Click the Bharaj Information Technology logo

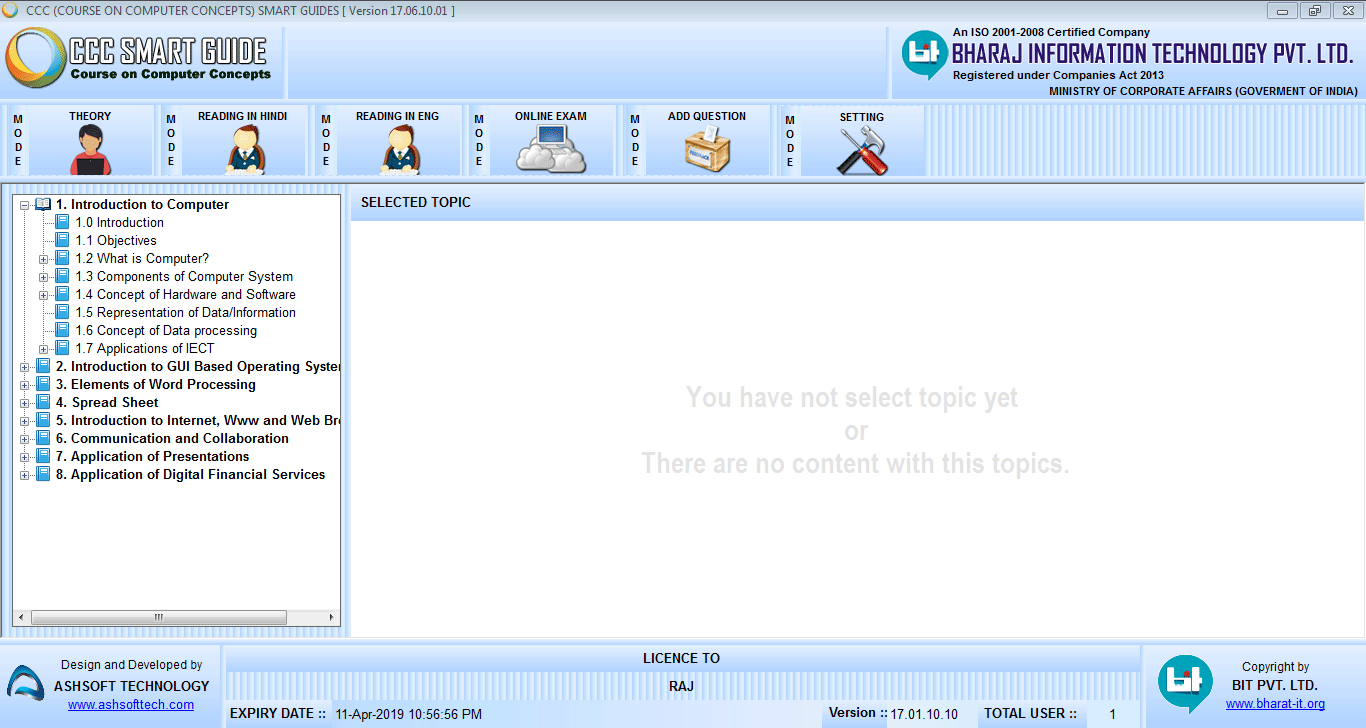(x=924, y=54)
